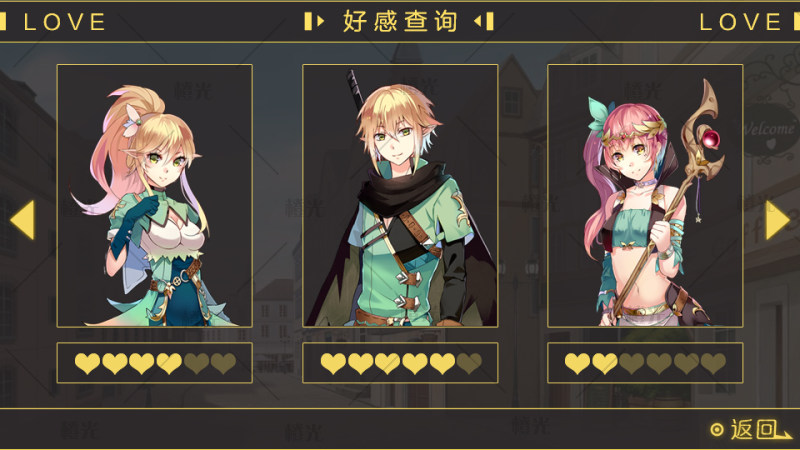Select the blonde ponytail elf girl portrait
Image resolution: width=800 pixels, height=450 pixels.
tap(155, 196)
